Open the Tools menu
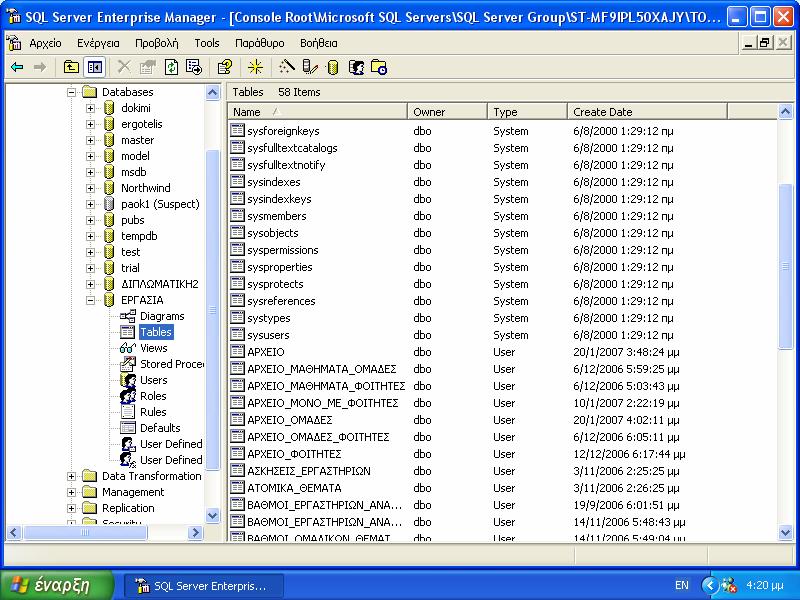800x600 pixels. click(x=207, y=43)
